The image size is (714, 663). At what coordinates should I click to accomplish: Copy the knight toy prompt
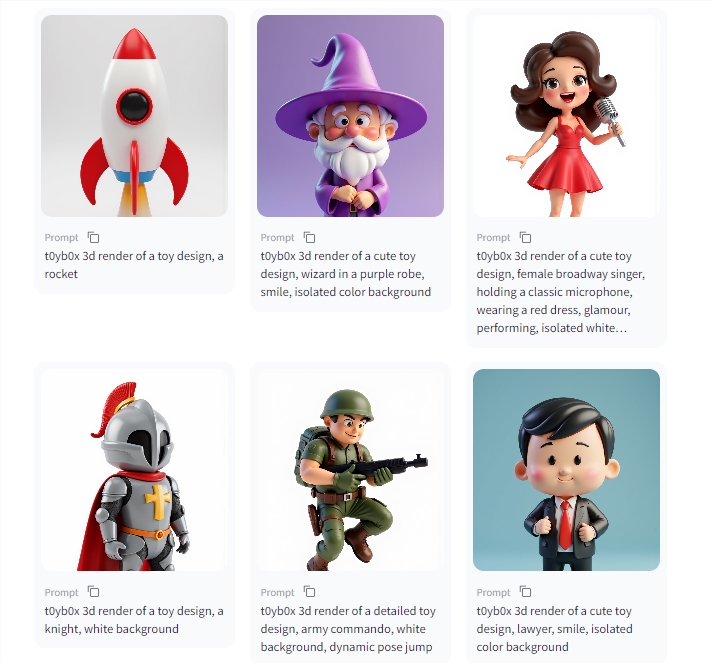(x=93, y=592)
